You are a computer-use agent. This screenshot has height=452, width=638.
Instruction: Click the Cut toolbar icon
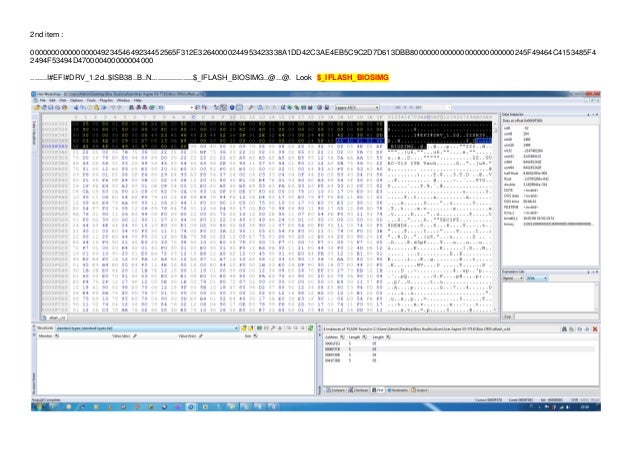click(76, 107)
